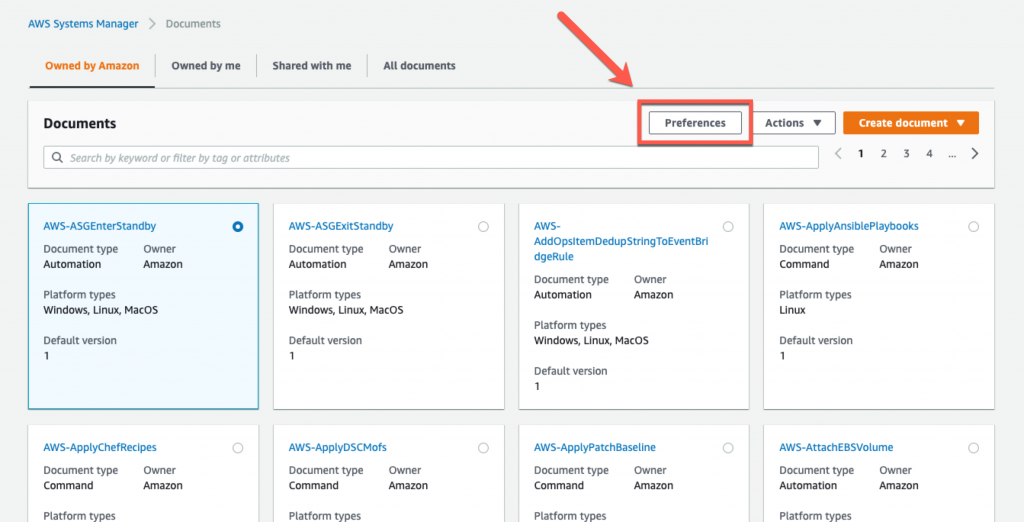Open the Create document dropdown
Image resolution: width=1024 pixels, height=522 pixels.
(x=911, y=123)
